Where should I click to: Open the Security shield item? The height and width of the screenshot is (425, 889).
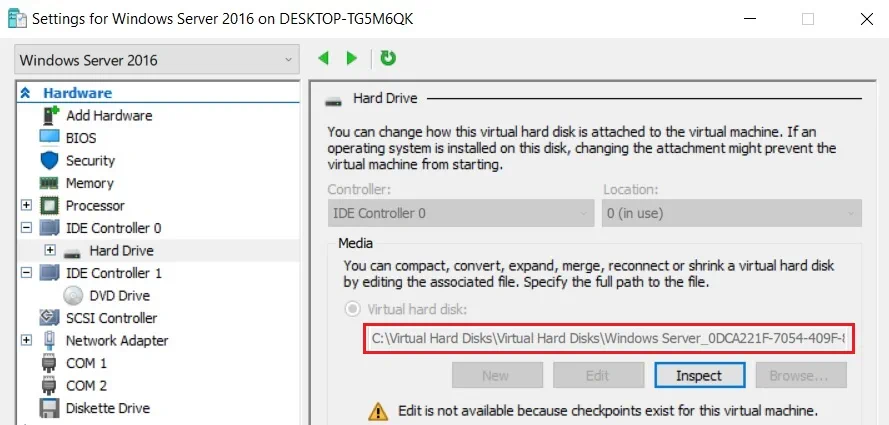coord(90,160)
